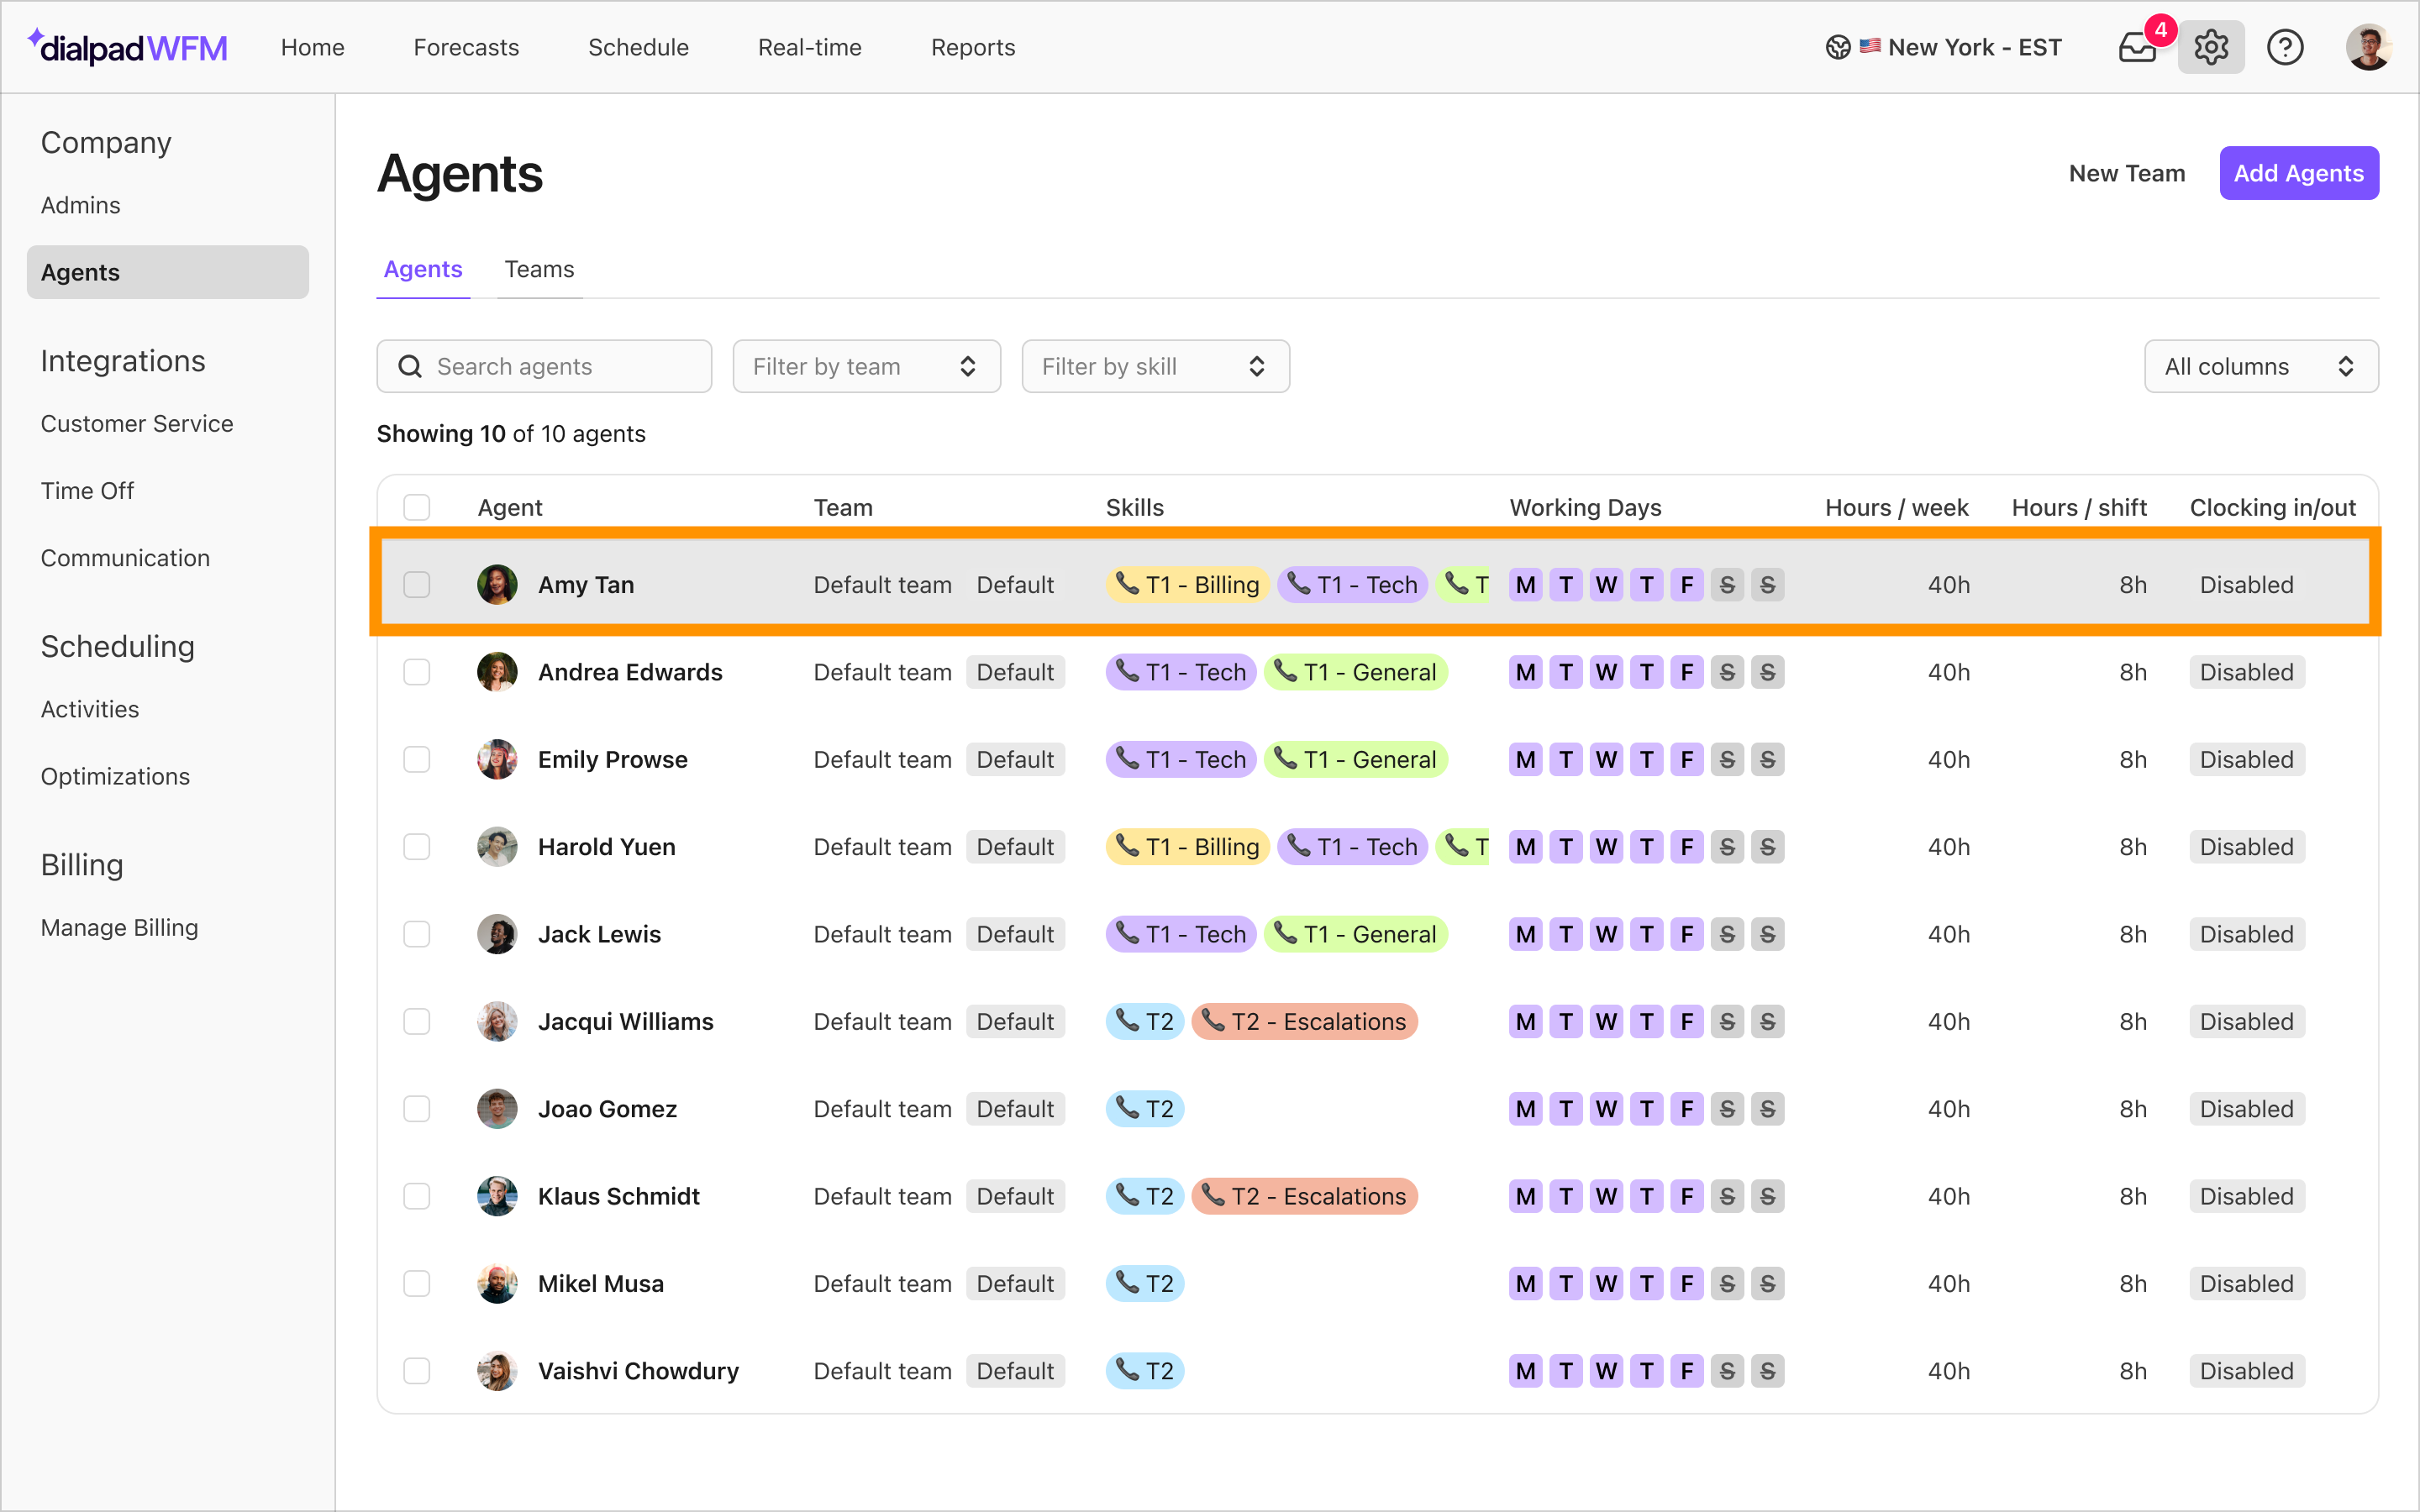Viewport: 2420px width, 1512px height.
Task: Click Jacqui Williams' avatar
Action: tap(497, 1021)
